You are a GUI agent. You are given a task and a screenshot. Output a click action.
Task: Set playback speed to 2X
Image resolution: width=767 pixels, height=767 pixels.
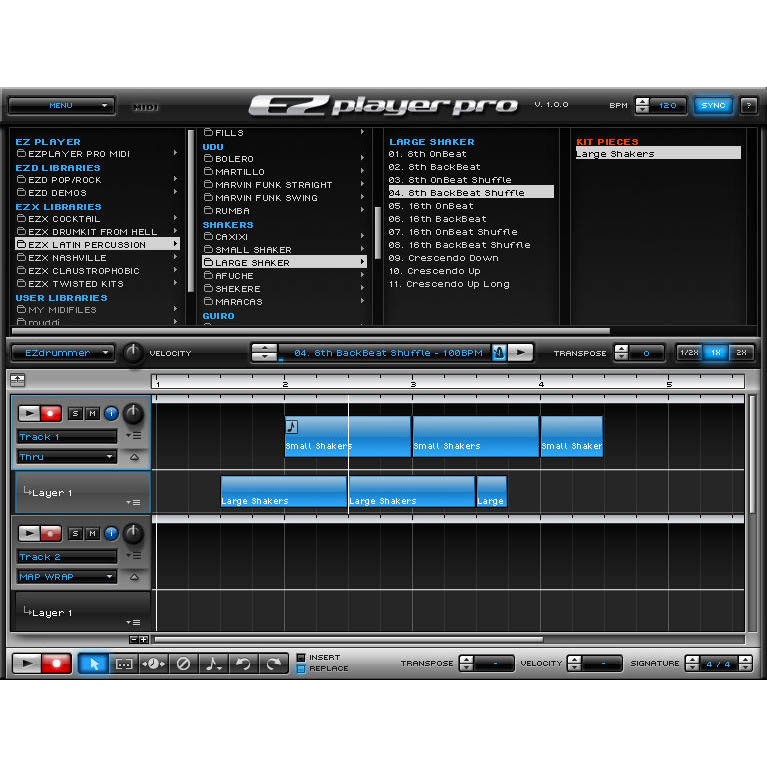[x=741, y=352]
